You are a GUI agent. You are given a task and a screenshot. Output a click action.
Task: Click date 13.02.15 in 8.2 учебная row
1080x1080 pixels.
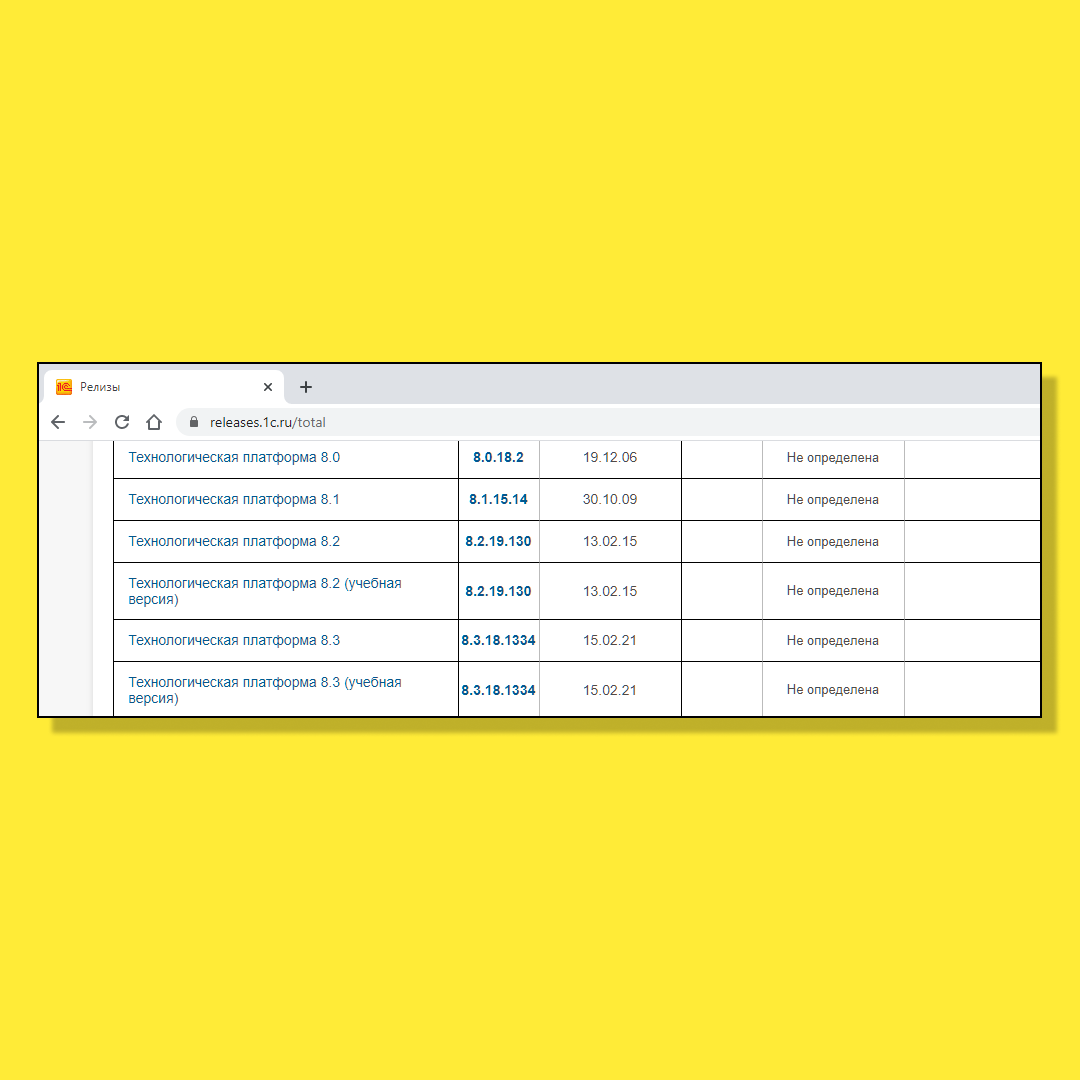[x=610, y=591]
